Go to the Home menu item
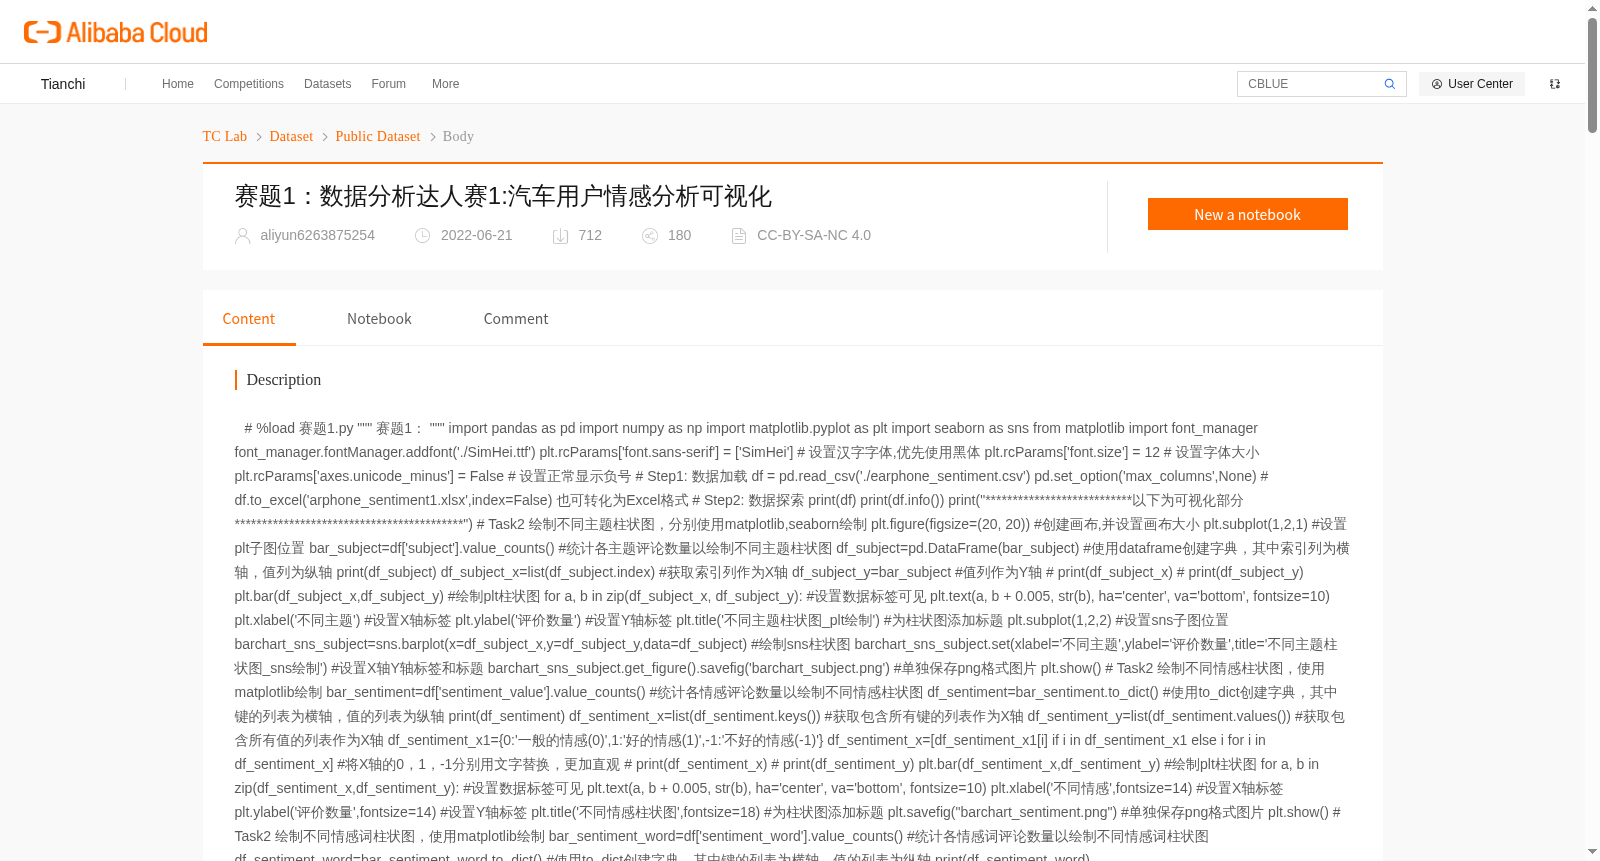The image size is (1600, 861). pyautogui.click(x=178, y=84)
